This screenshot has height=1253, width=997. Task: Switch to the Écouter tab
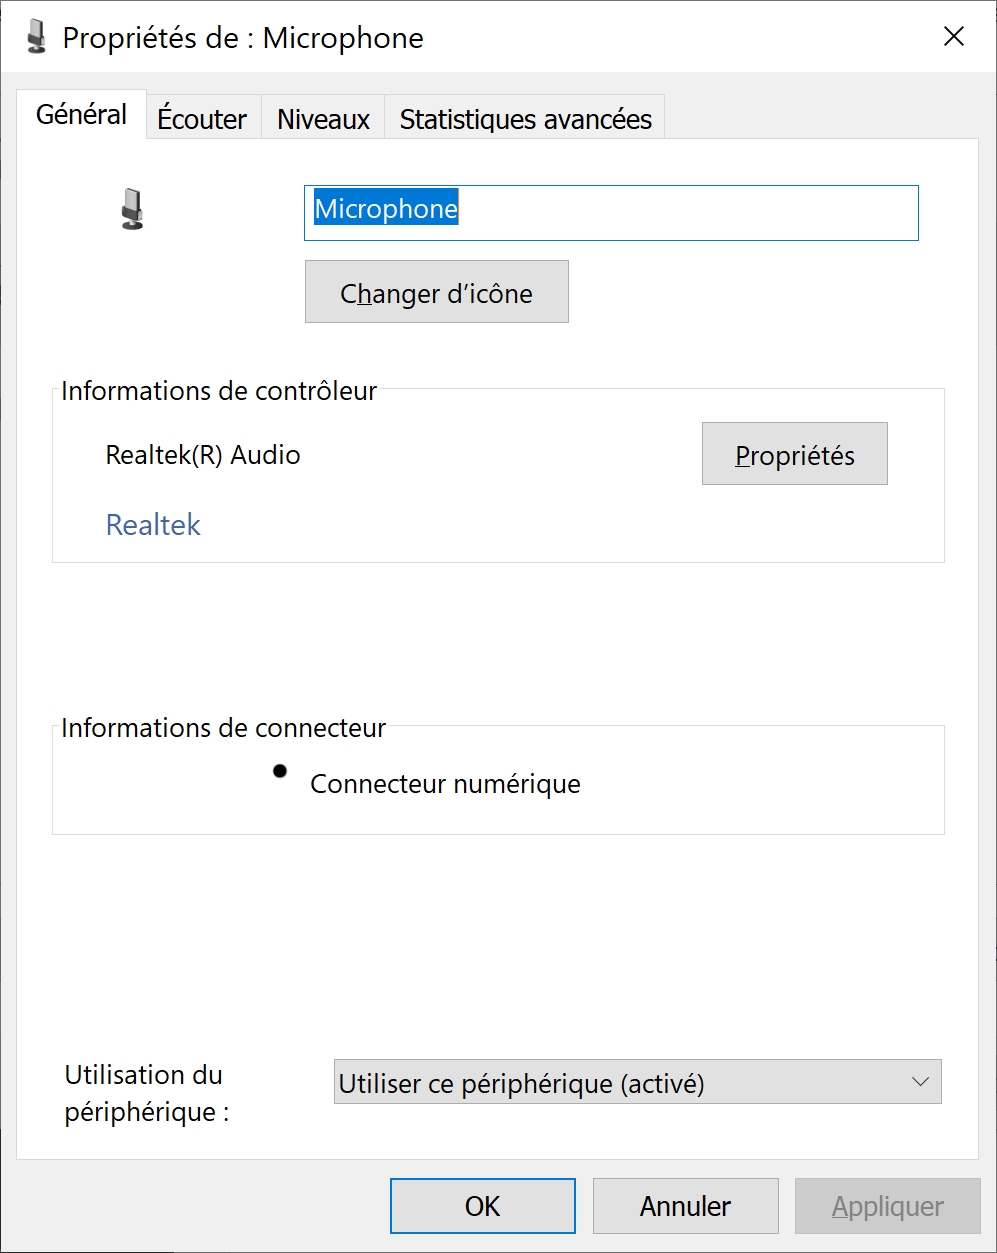pyautogui.click(x=203, y=119)
